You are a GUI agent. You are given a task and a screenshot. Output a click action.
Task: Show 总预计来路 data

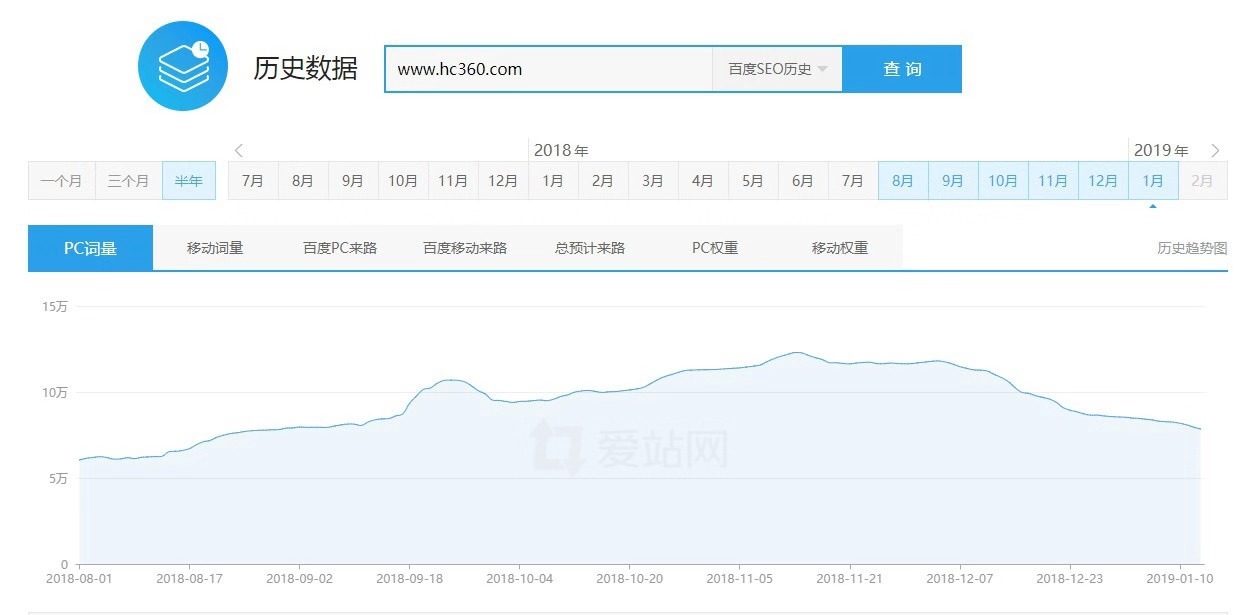click(x=588, y=247)
